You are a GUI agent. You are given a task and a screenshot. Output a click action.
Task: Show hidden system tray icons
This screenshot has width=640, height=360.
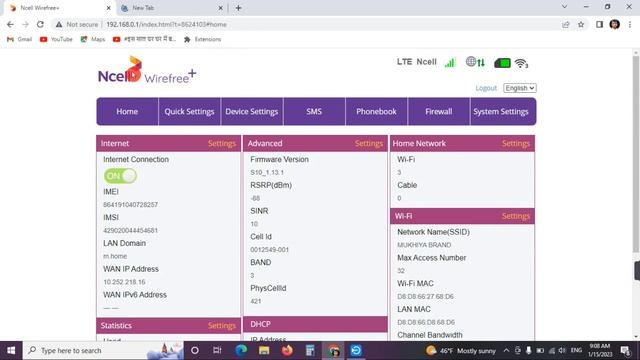[x=506, y=351]
